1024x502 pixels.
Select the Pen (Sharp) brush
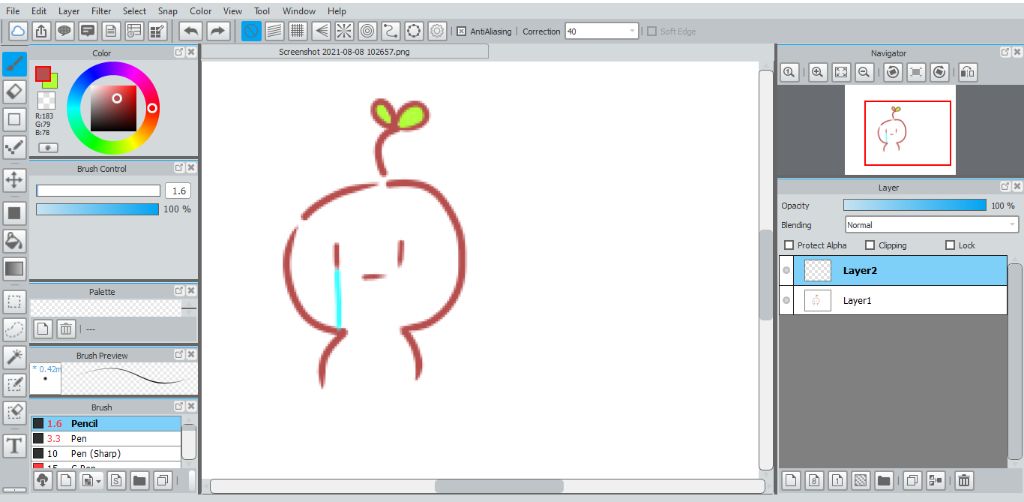click(x=106, y=453)
